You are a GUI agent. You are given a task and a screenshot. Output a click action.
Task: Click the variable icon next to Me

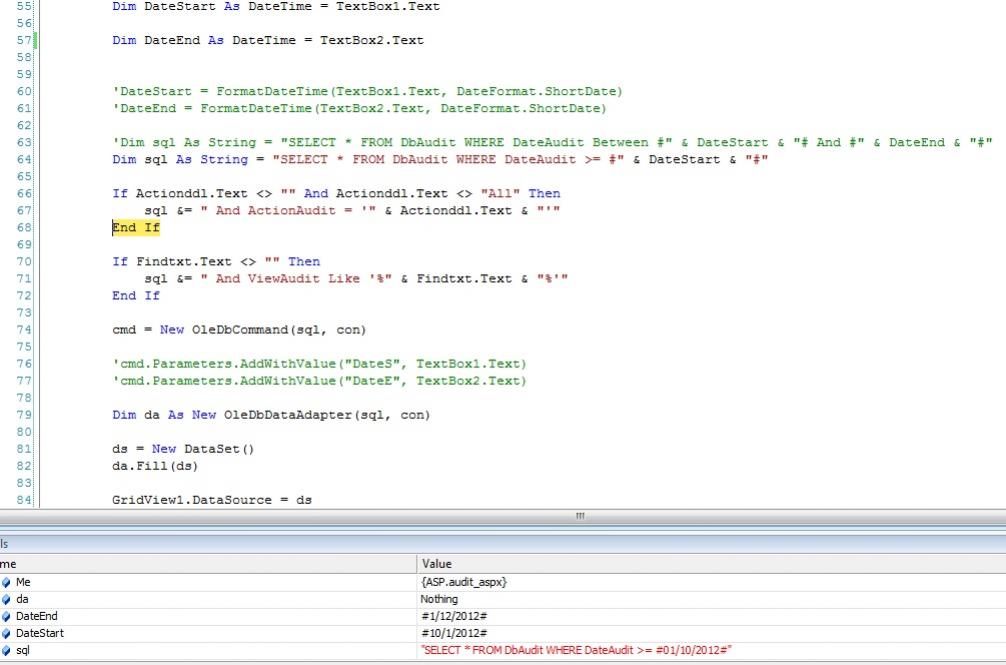point(6,582)
